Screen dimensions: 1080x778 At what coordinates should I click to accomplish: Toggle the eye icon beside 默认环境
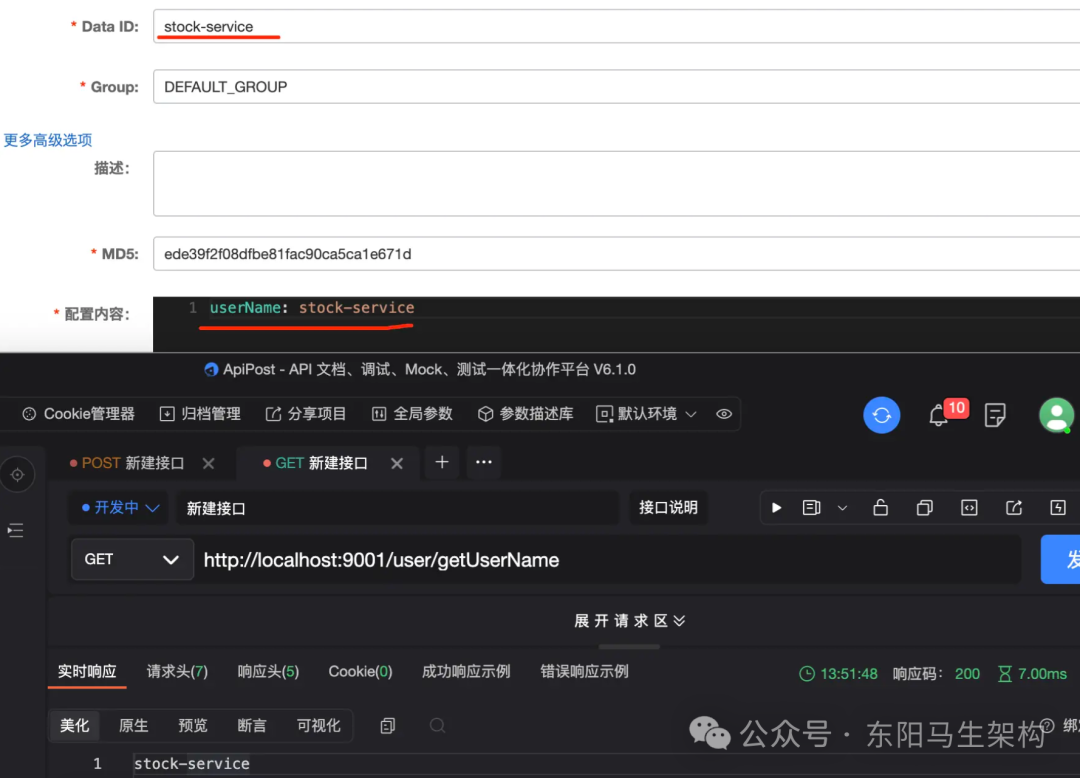[x=724, y=414]
